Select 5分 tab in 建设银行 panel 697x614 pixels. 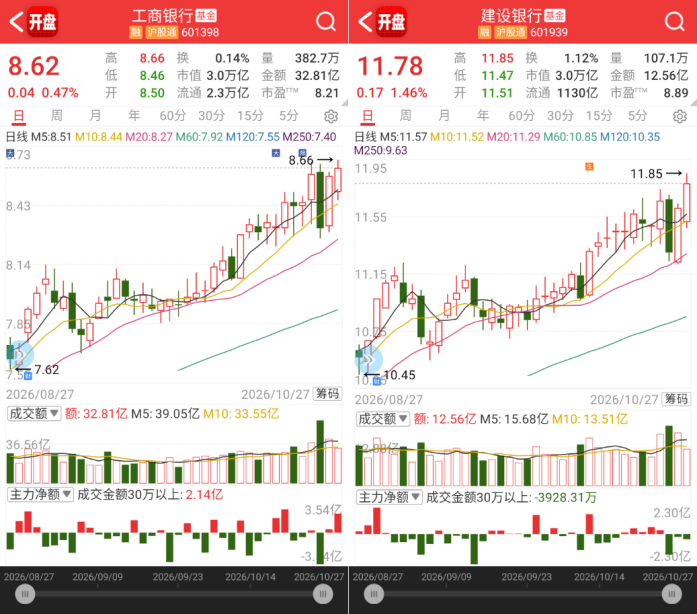click(x=637, y=116)
